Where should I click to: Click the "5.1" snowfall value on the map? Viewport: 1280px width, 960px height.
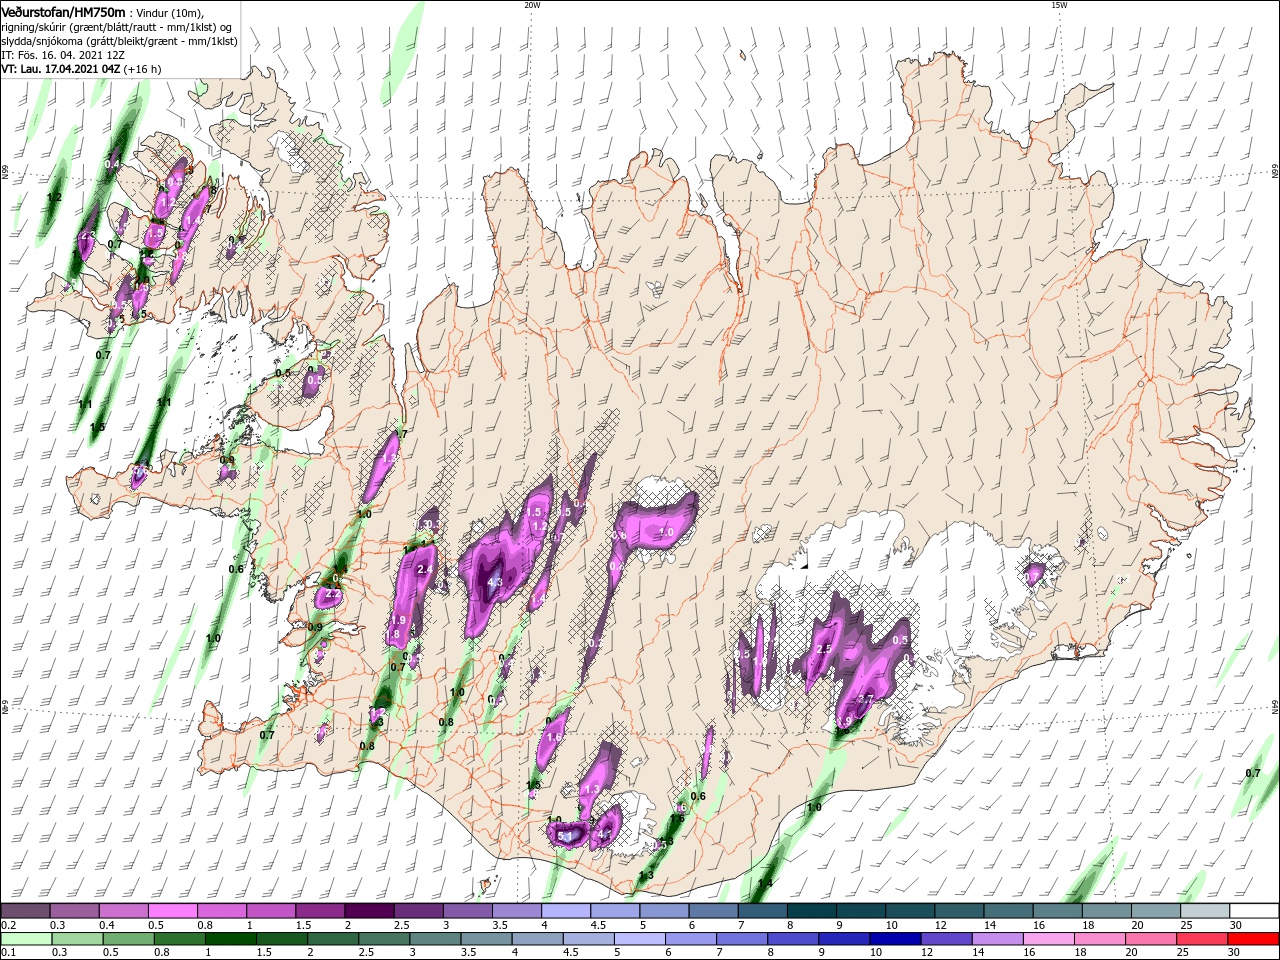pos(564,836)
